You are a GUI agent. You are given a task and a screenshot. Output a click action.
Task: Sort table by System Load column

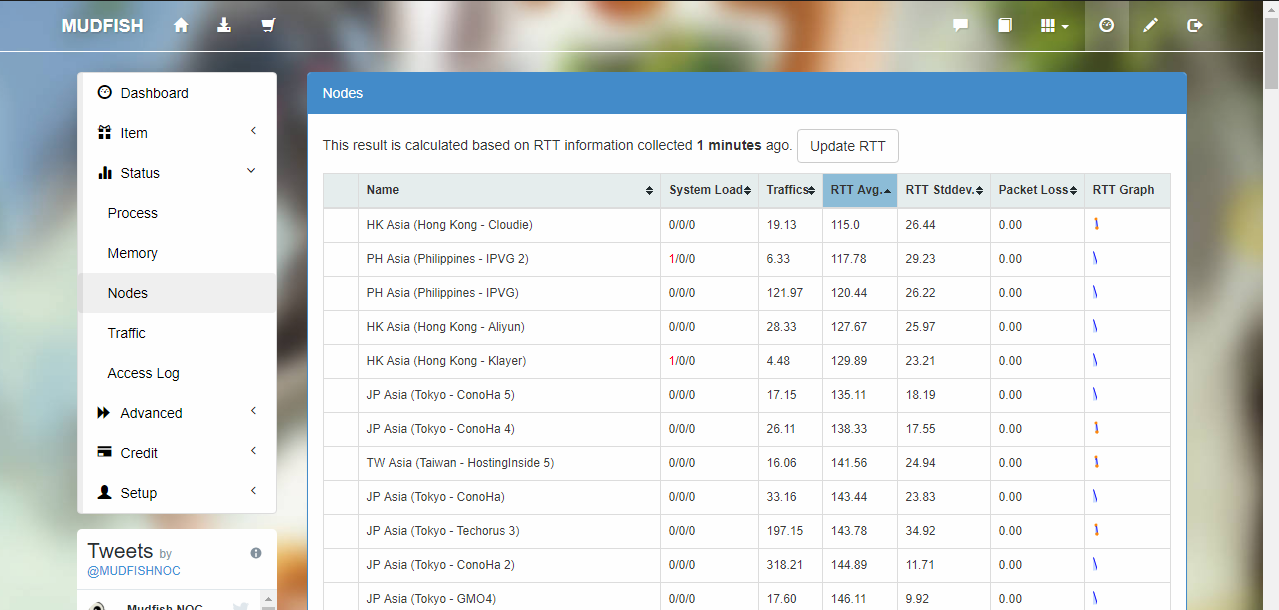709,190
